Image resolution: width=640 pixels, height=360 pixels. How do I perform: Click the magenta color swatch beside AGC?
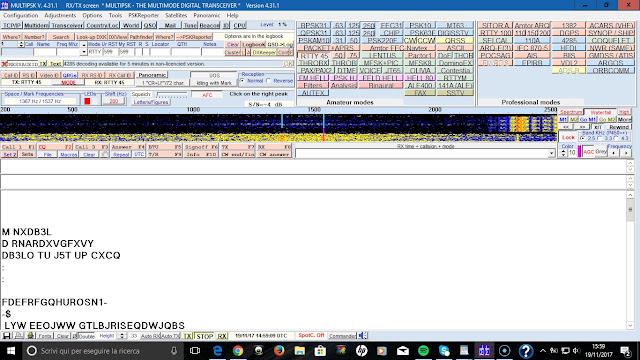(579, 152)
